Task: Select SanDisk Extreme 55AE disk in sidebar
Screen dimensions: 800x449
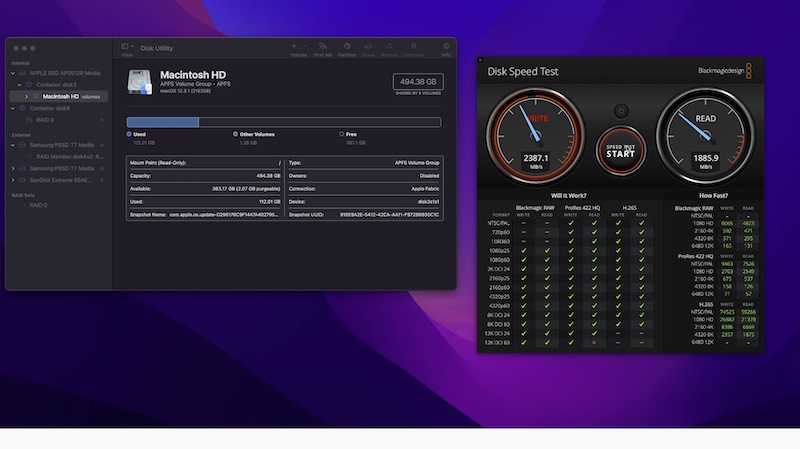Action: (x=60, y=180)
